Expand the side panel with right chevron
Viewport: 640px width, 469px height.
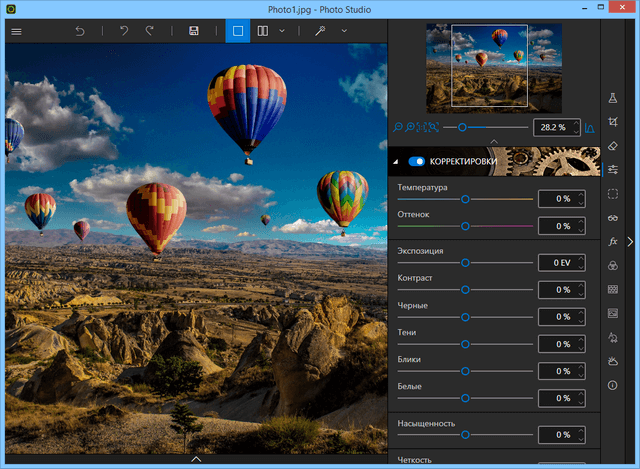(630, 241)
